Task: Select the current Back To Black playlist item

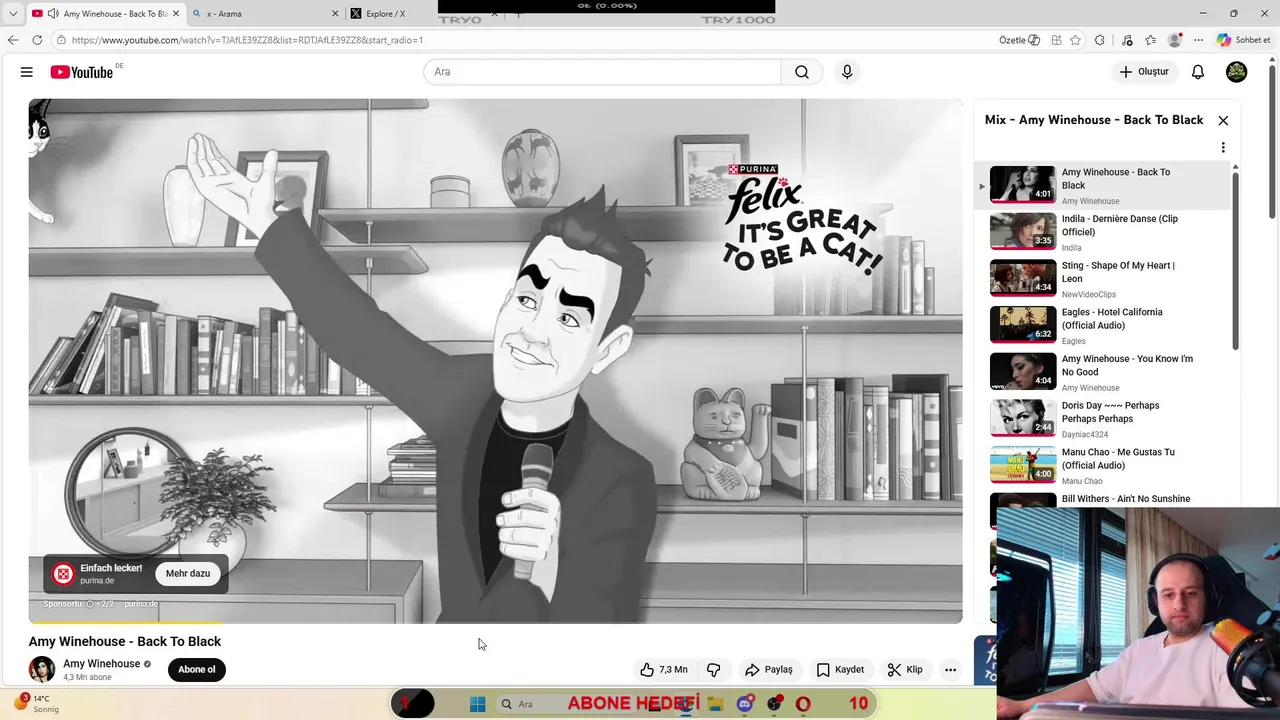Action: pyautogui.click(x=1104, y=185)
